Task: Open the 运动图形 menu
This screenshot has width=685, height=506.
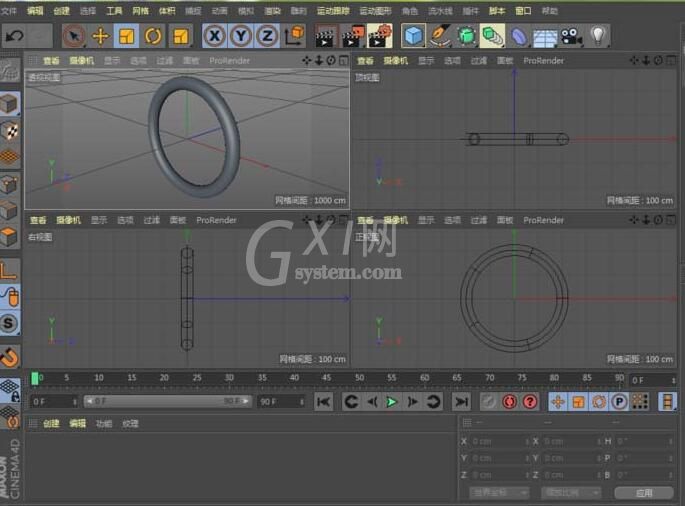Action: pos(375,10)
